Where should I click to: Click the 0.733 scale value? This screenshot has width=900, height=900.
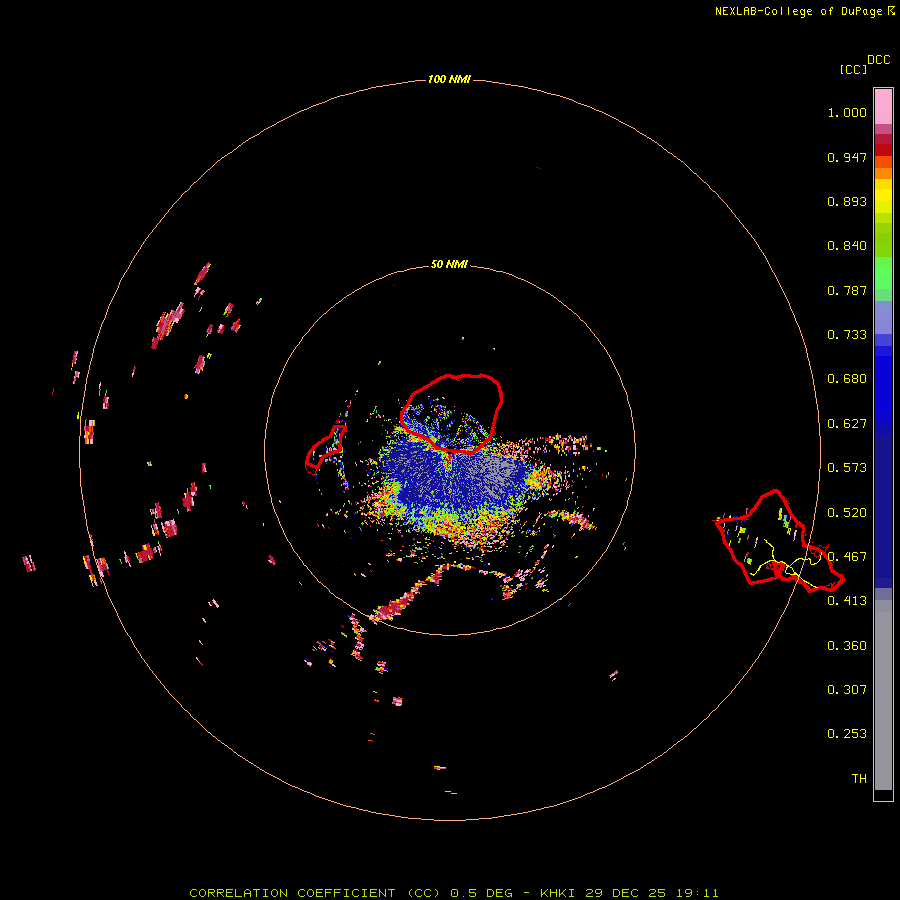tap(847, 335)
